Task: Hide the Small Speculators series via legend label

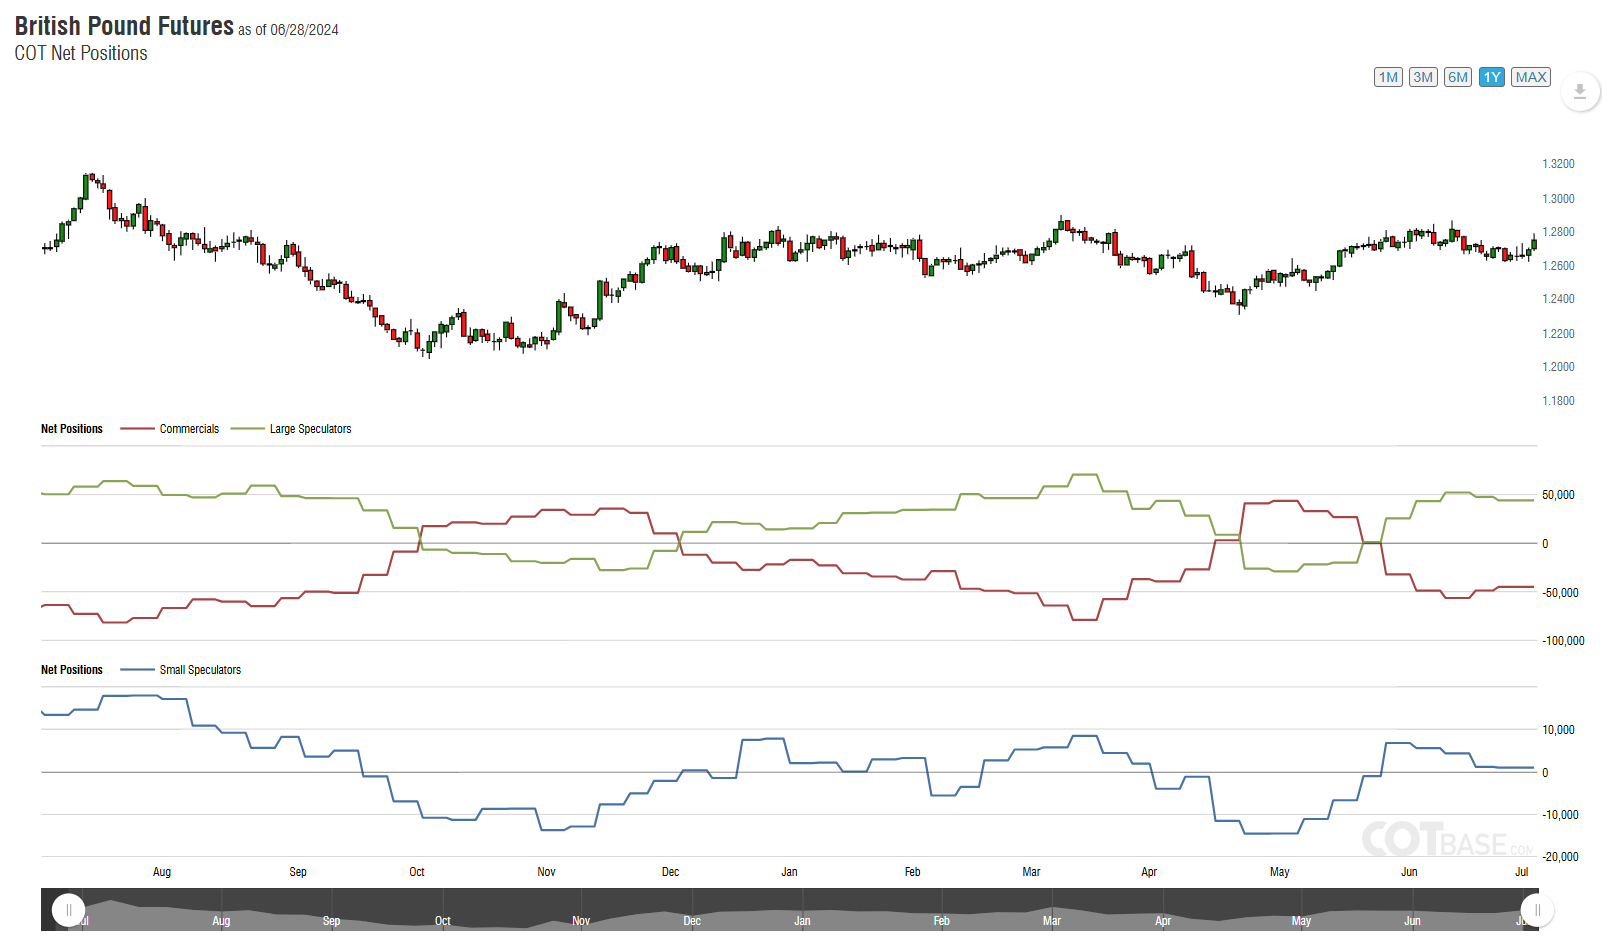Action: [200, 670]
